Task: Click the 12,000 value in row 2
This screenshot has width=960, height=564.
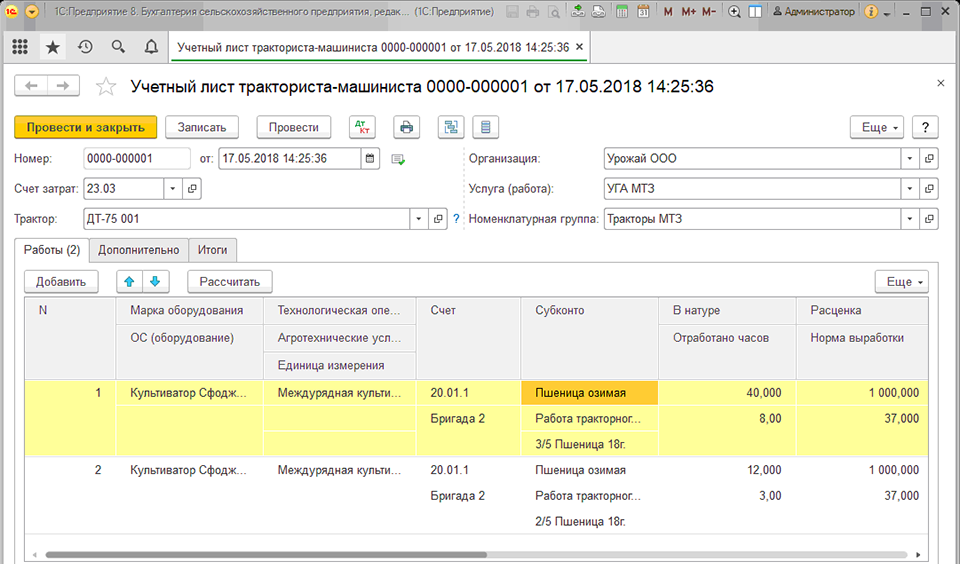Action: click(x=763, y=470)
